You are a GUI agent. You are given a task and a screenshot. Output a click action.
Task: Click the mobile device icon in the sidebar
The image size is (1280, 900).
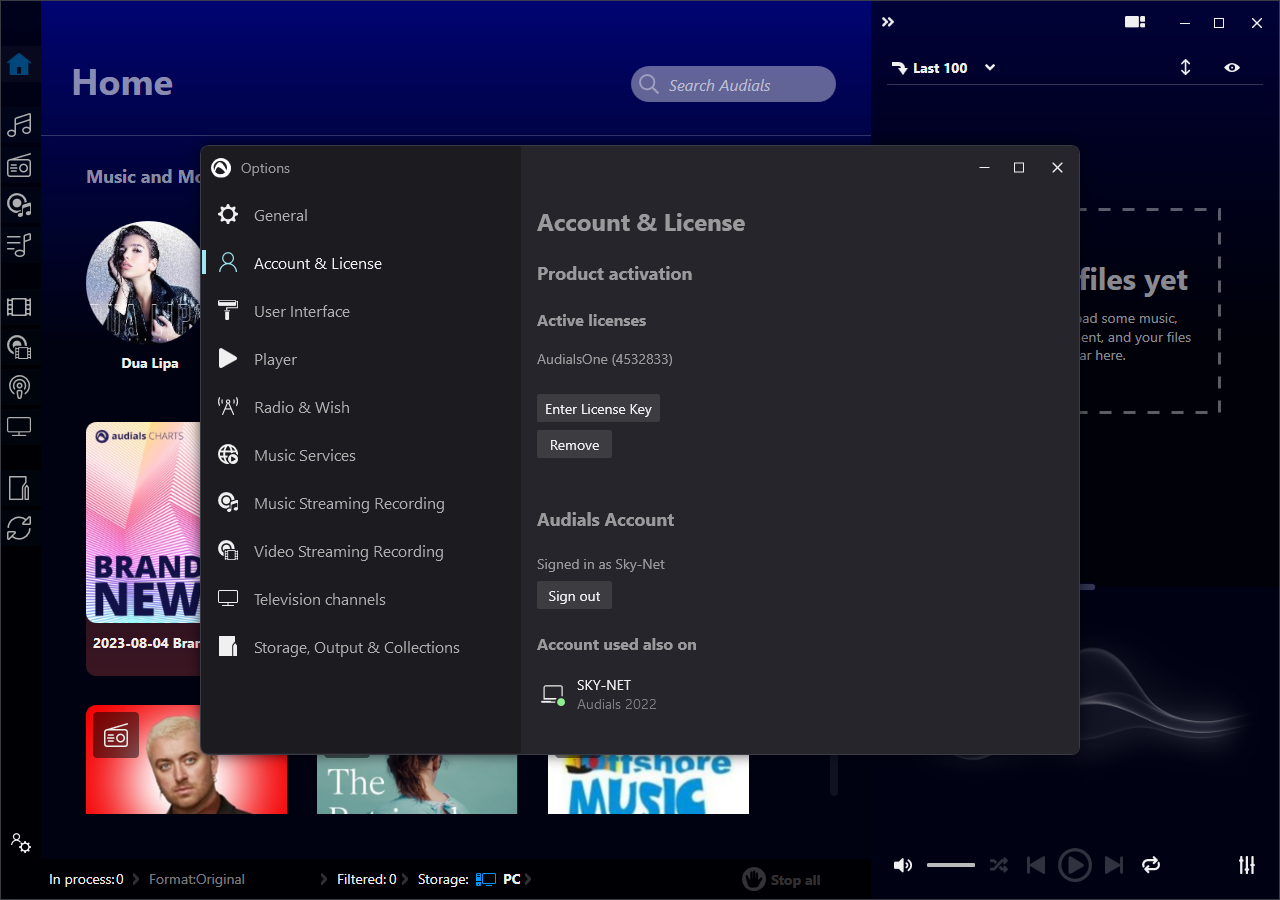[20, 488]
